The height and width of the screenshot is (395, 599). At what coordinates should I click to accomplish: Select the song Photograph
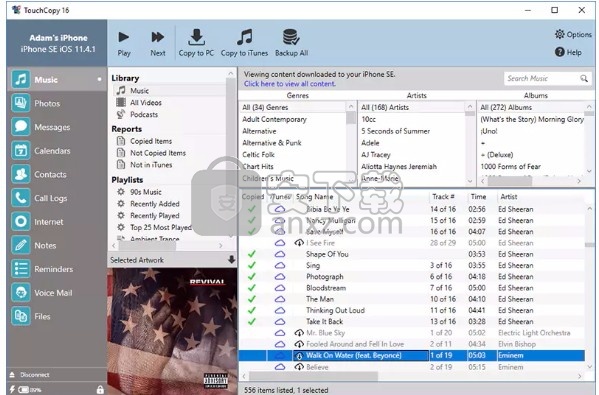(x=325, y=277)
